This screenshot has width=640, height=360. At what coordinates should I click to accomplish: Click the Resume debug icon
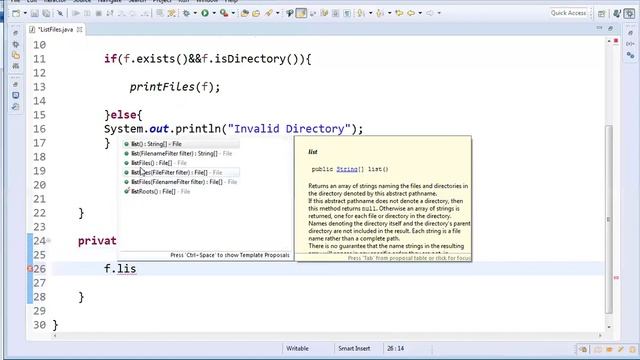76,13
